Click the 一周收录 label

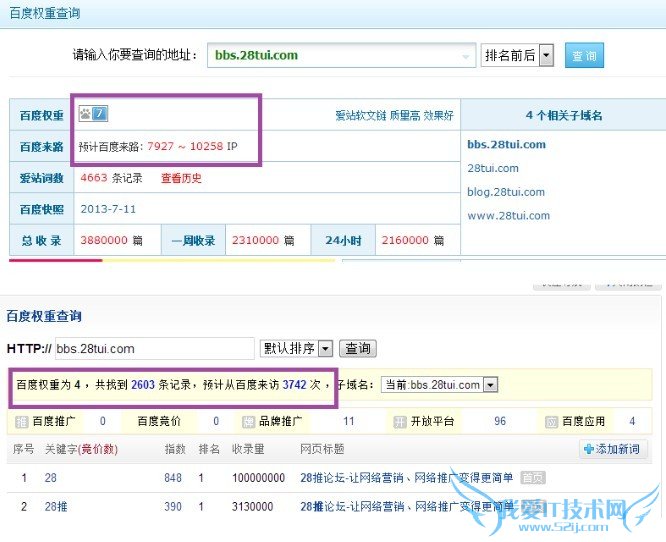(193, 241)
